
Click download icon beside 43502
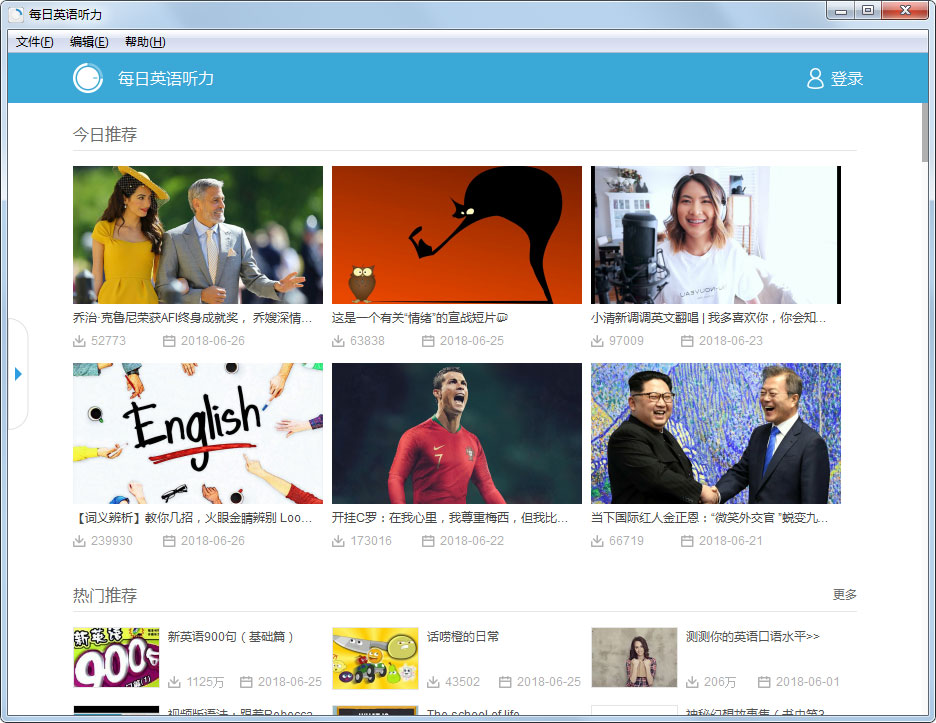[x=433, y=682]
